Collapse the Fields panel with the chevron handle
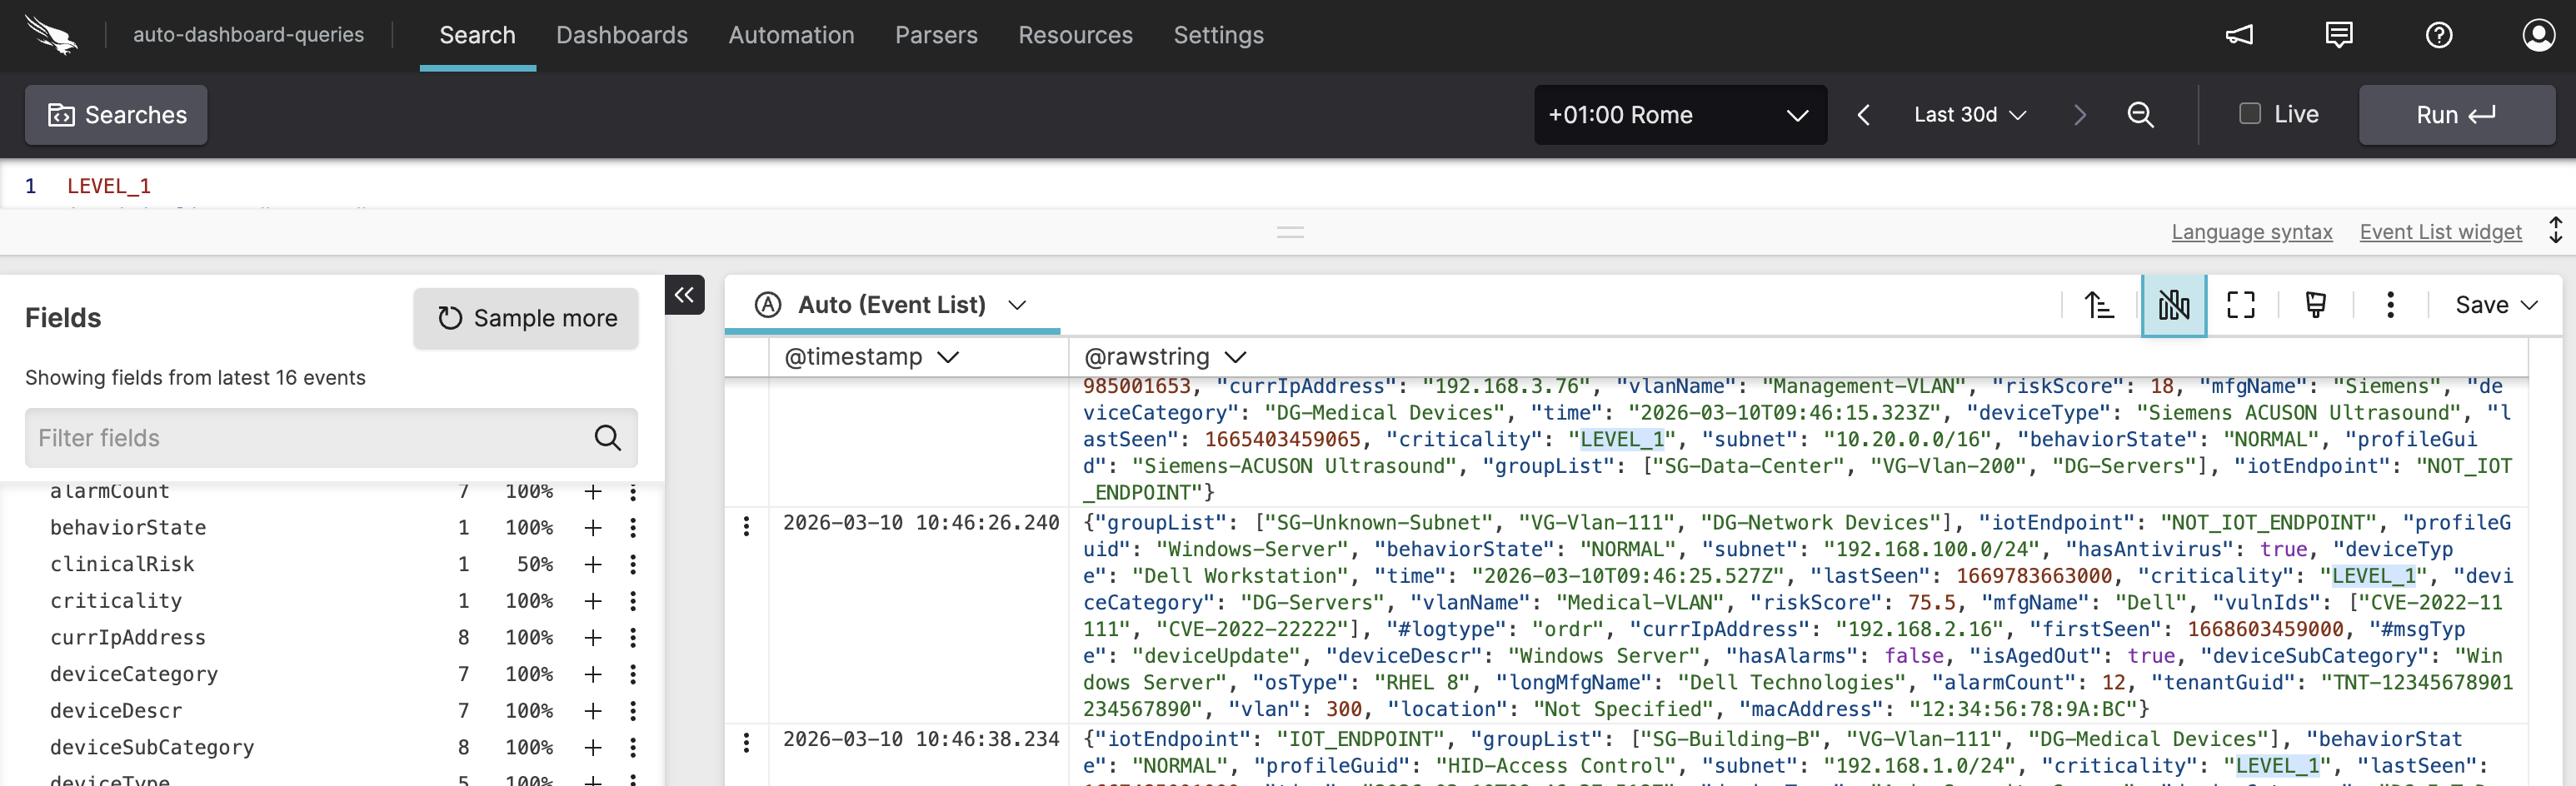Viewport: 2576px width, 786px height. point(685,295)
